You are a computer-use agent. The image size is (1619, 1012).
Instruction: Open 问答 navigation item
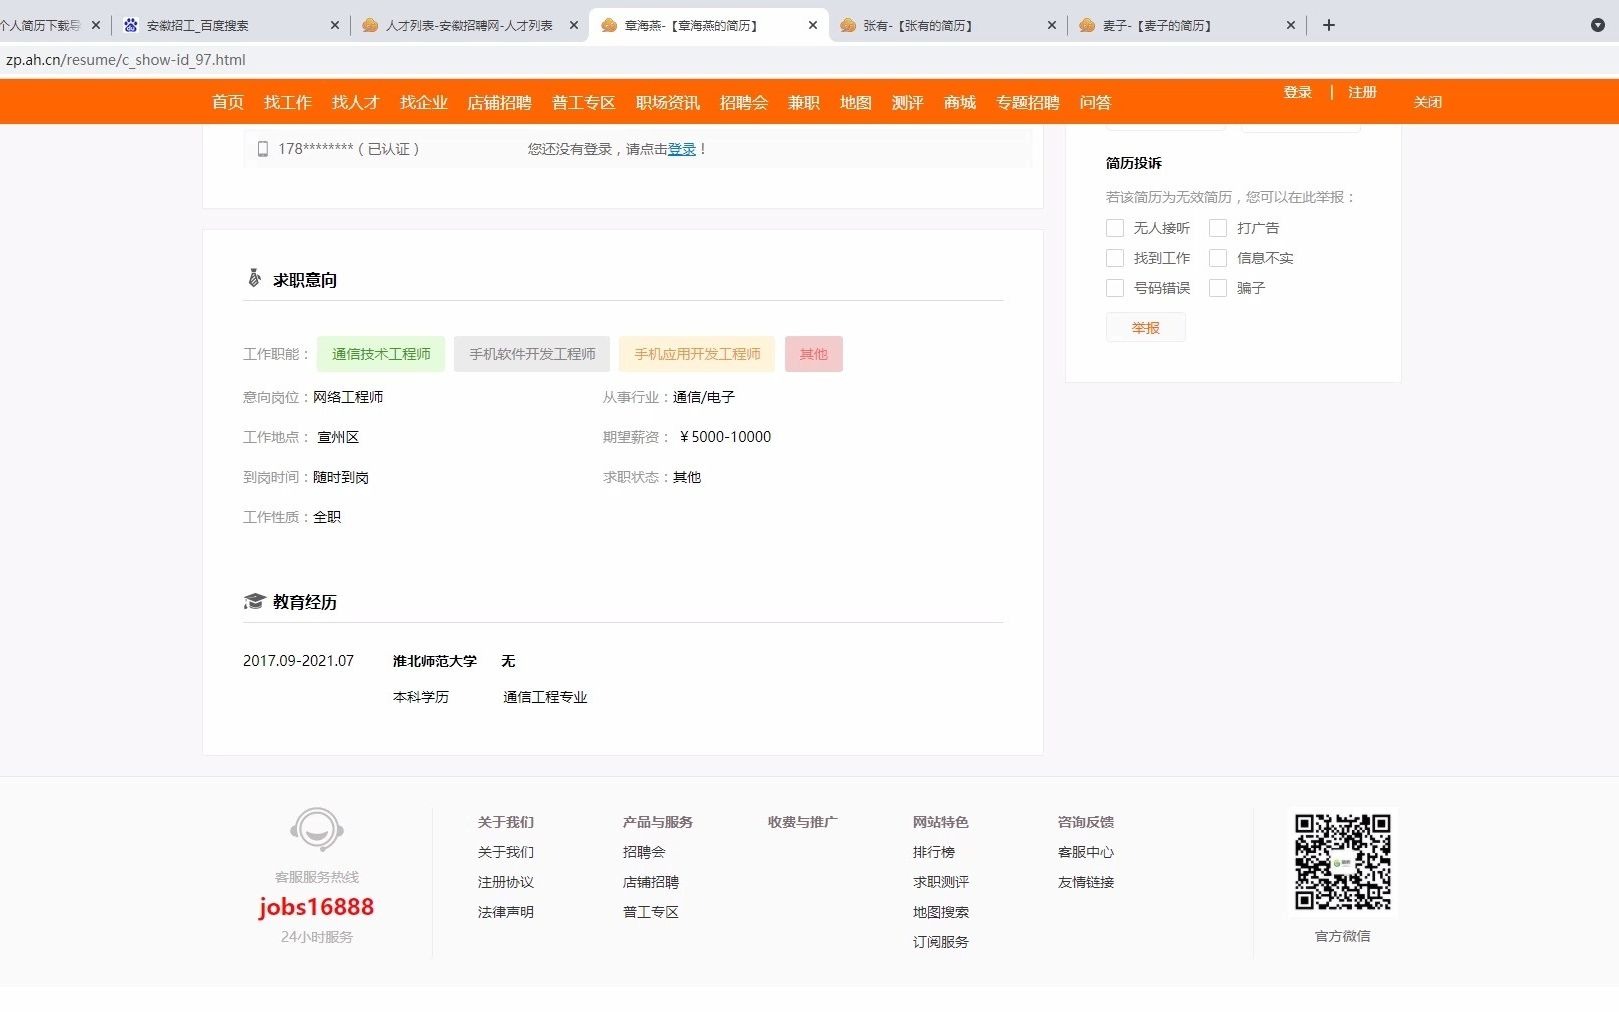[x=1096, y=102]
